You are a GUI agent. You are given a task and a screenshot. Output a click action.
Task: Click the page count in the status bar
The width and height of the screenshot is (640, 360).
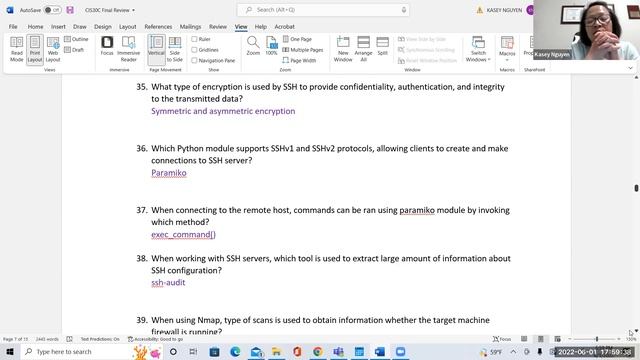pos(16,339)
